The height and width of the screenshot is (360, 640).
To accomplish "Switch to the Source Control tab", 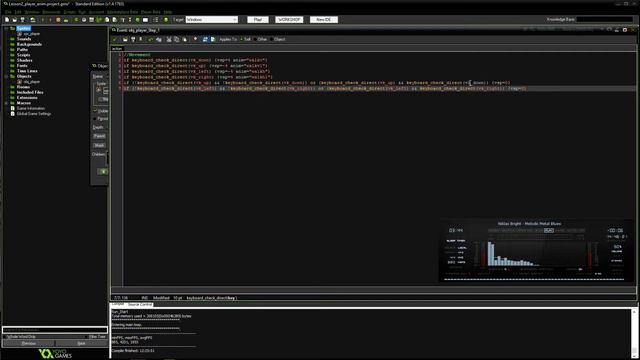I will pyautogui.click(x=140, y=304).
